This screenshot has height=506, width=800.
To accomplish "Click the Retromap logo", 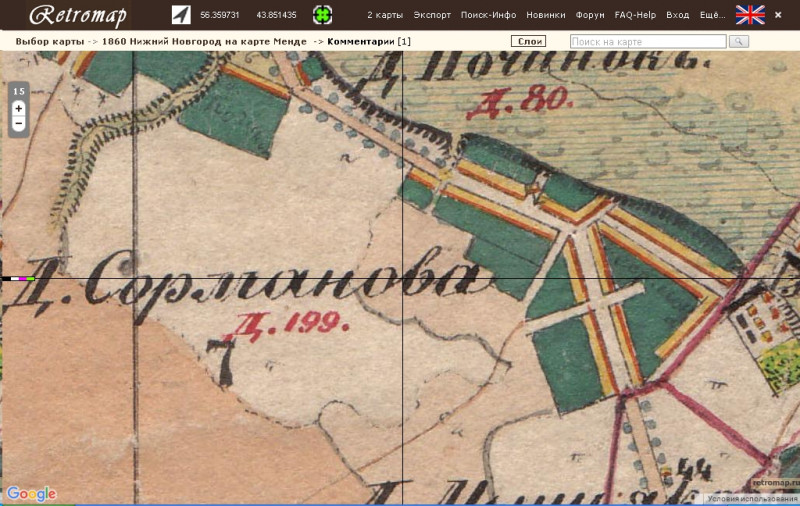I will pos(78,15).
